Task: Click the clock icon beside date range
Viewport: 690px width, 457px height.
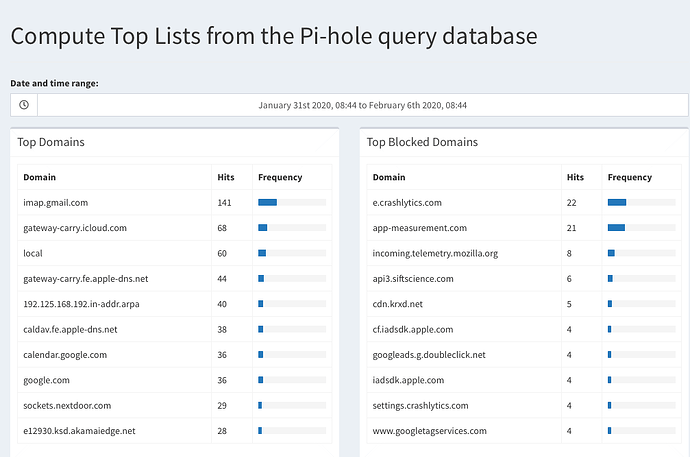Action: pos(24,105)
